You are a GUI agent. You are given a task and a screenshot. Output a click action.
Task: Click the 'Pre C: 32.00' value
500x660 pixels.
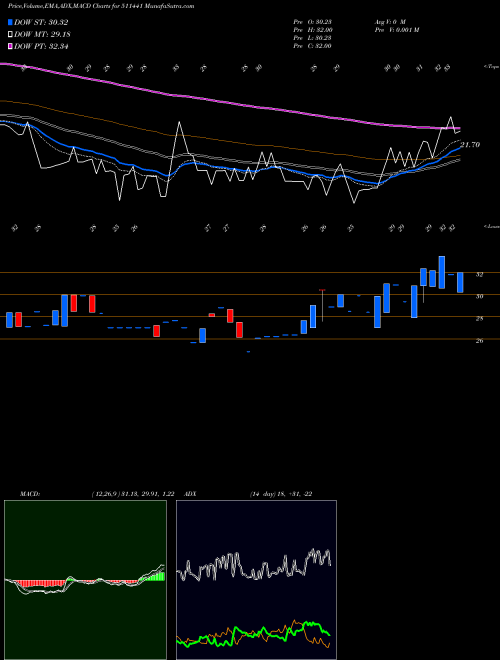[x=313, y=46]
